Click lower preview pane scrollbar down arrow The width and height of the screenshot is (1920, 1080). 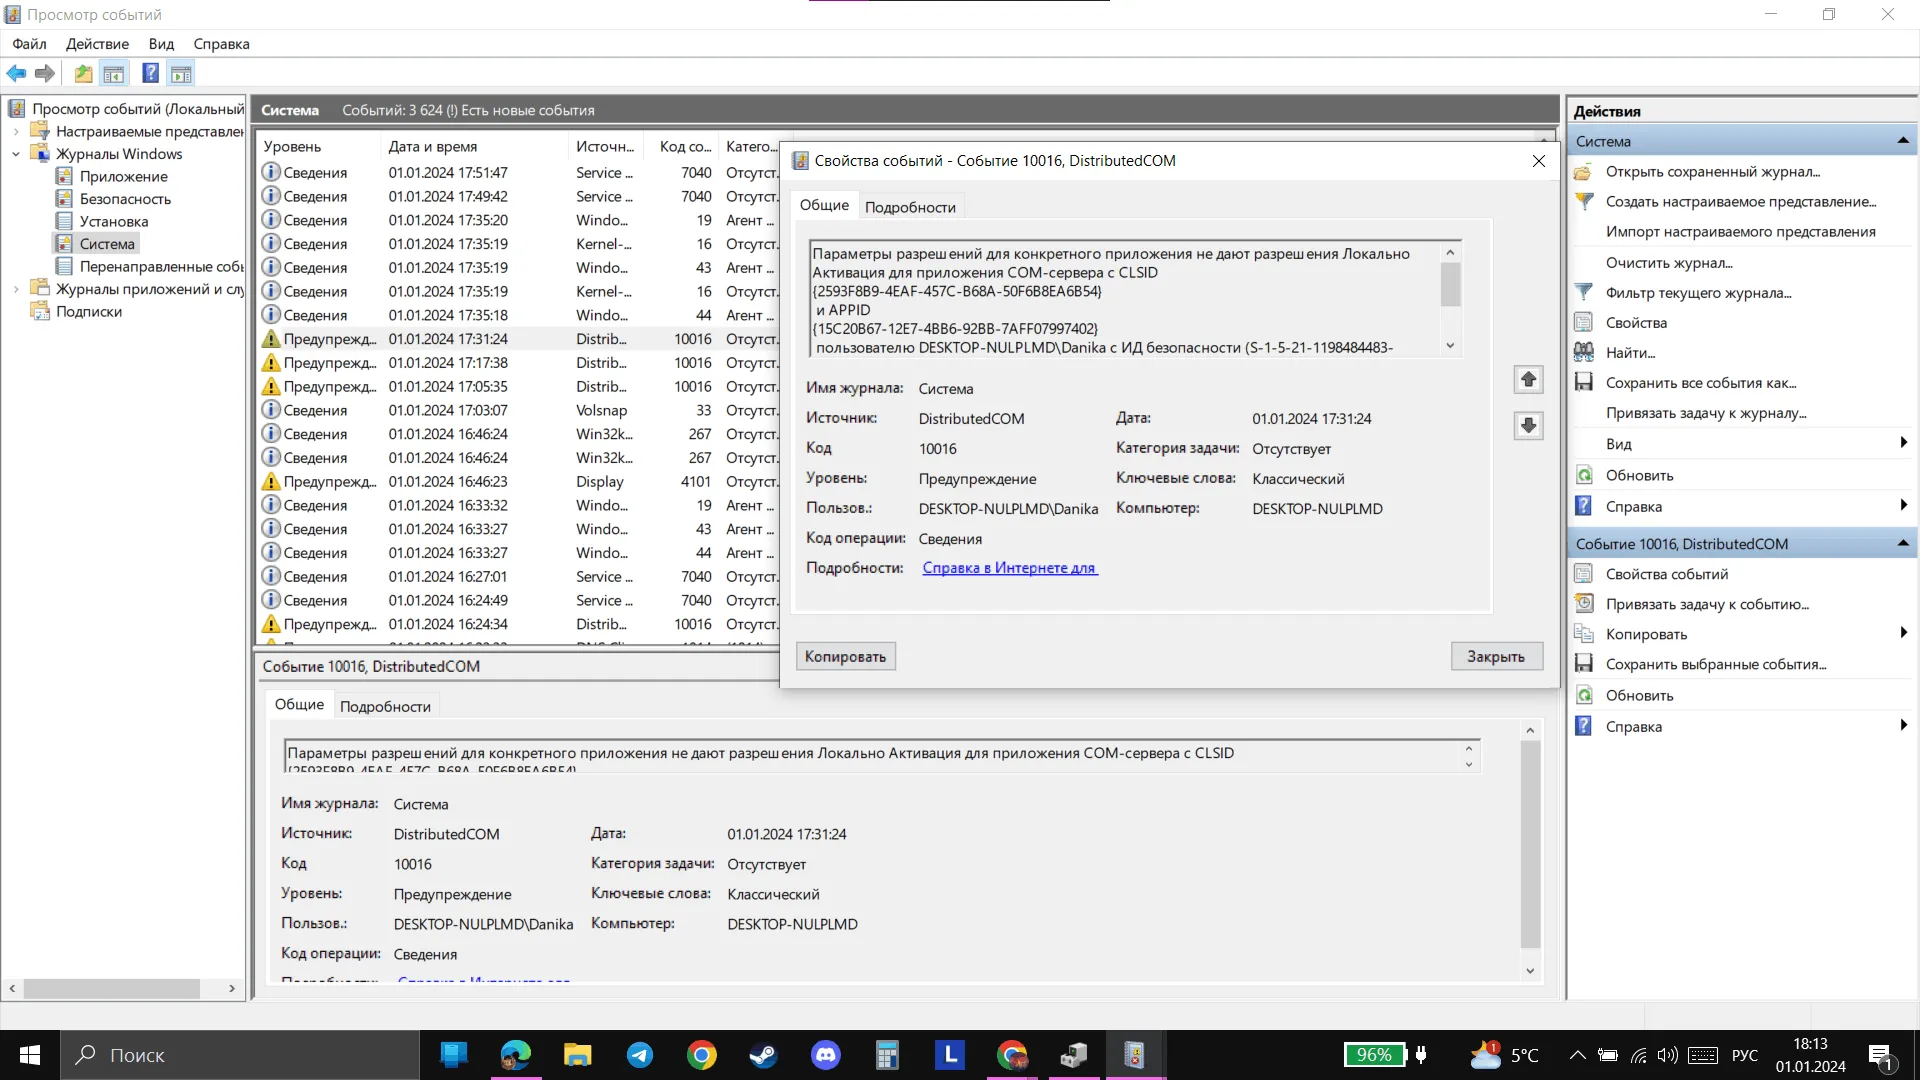[1529, 971]
